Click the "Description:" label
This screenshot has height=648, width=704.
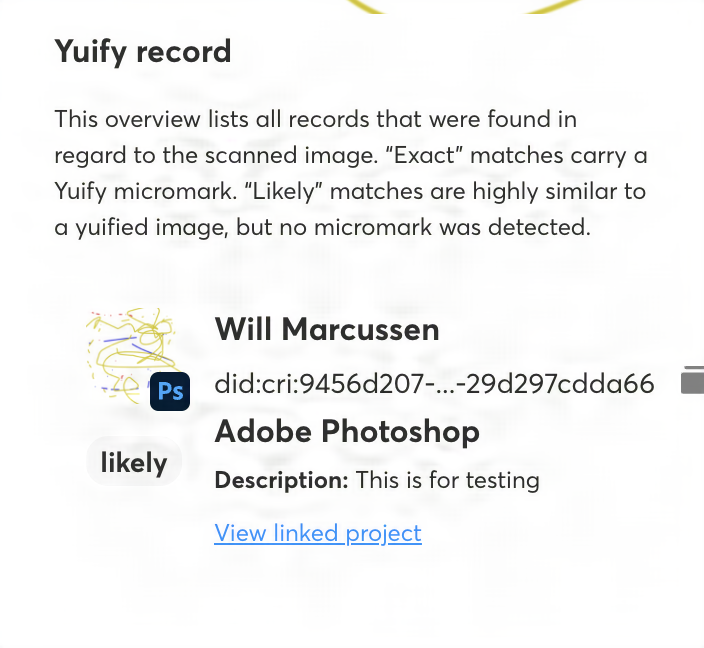[x=281, y=480]
